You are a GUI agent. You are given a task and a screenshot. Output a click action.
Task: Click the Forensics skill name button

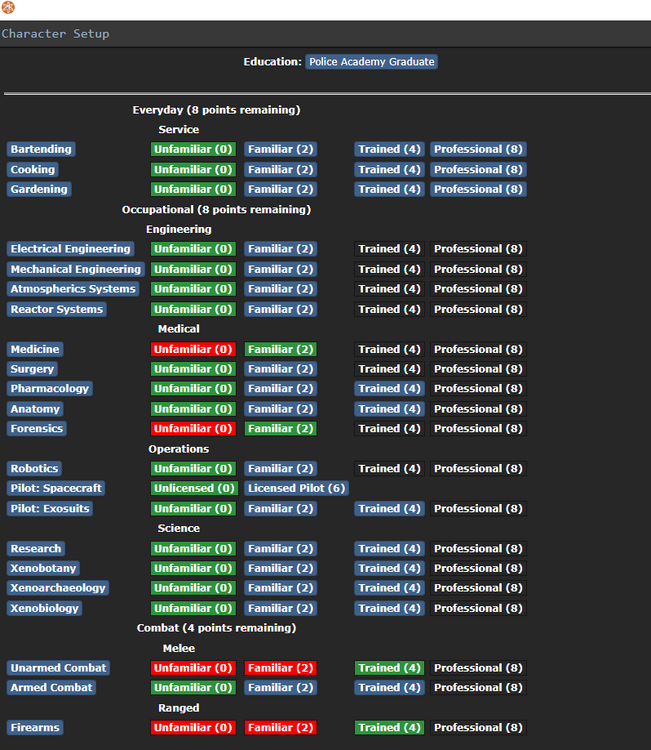[x=37, y=429]
